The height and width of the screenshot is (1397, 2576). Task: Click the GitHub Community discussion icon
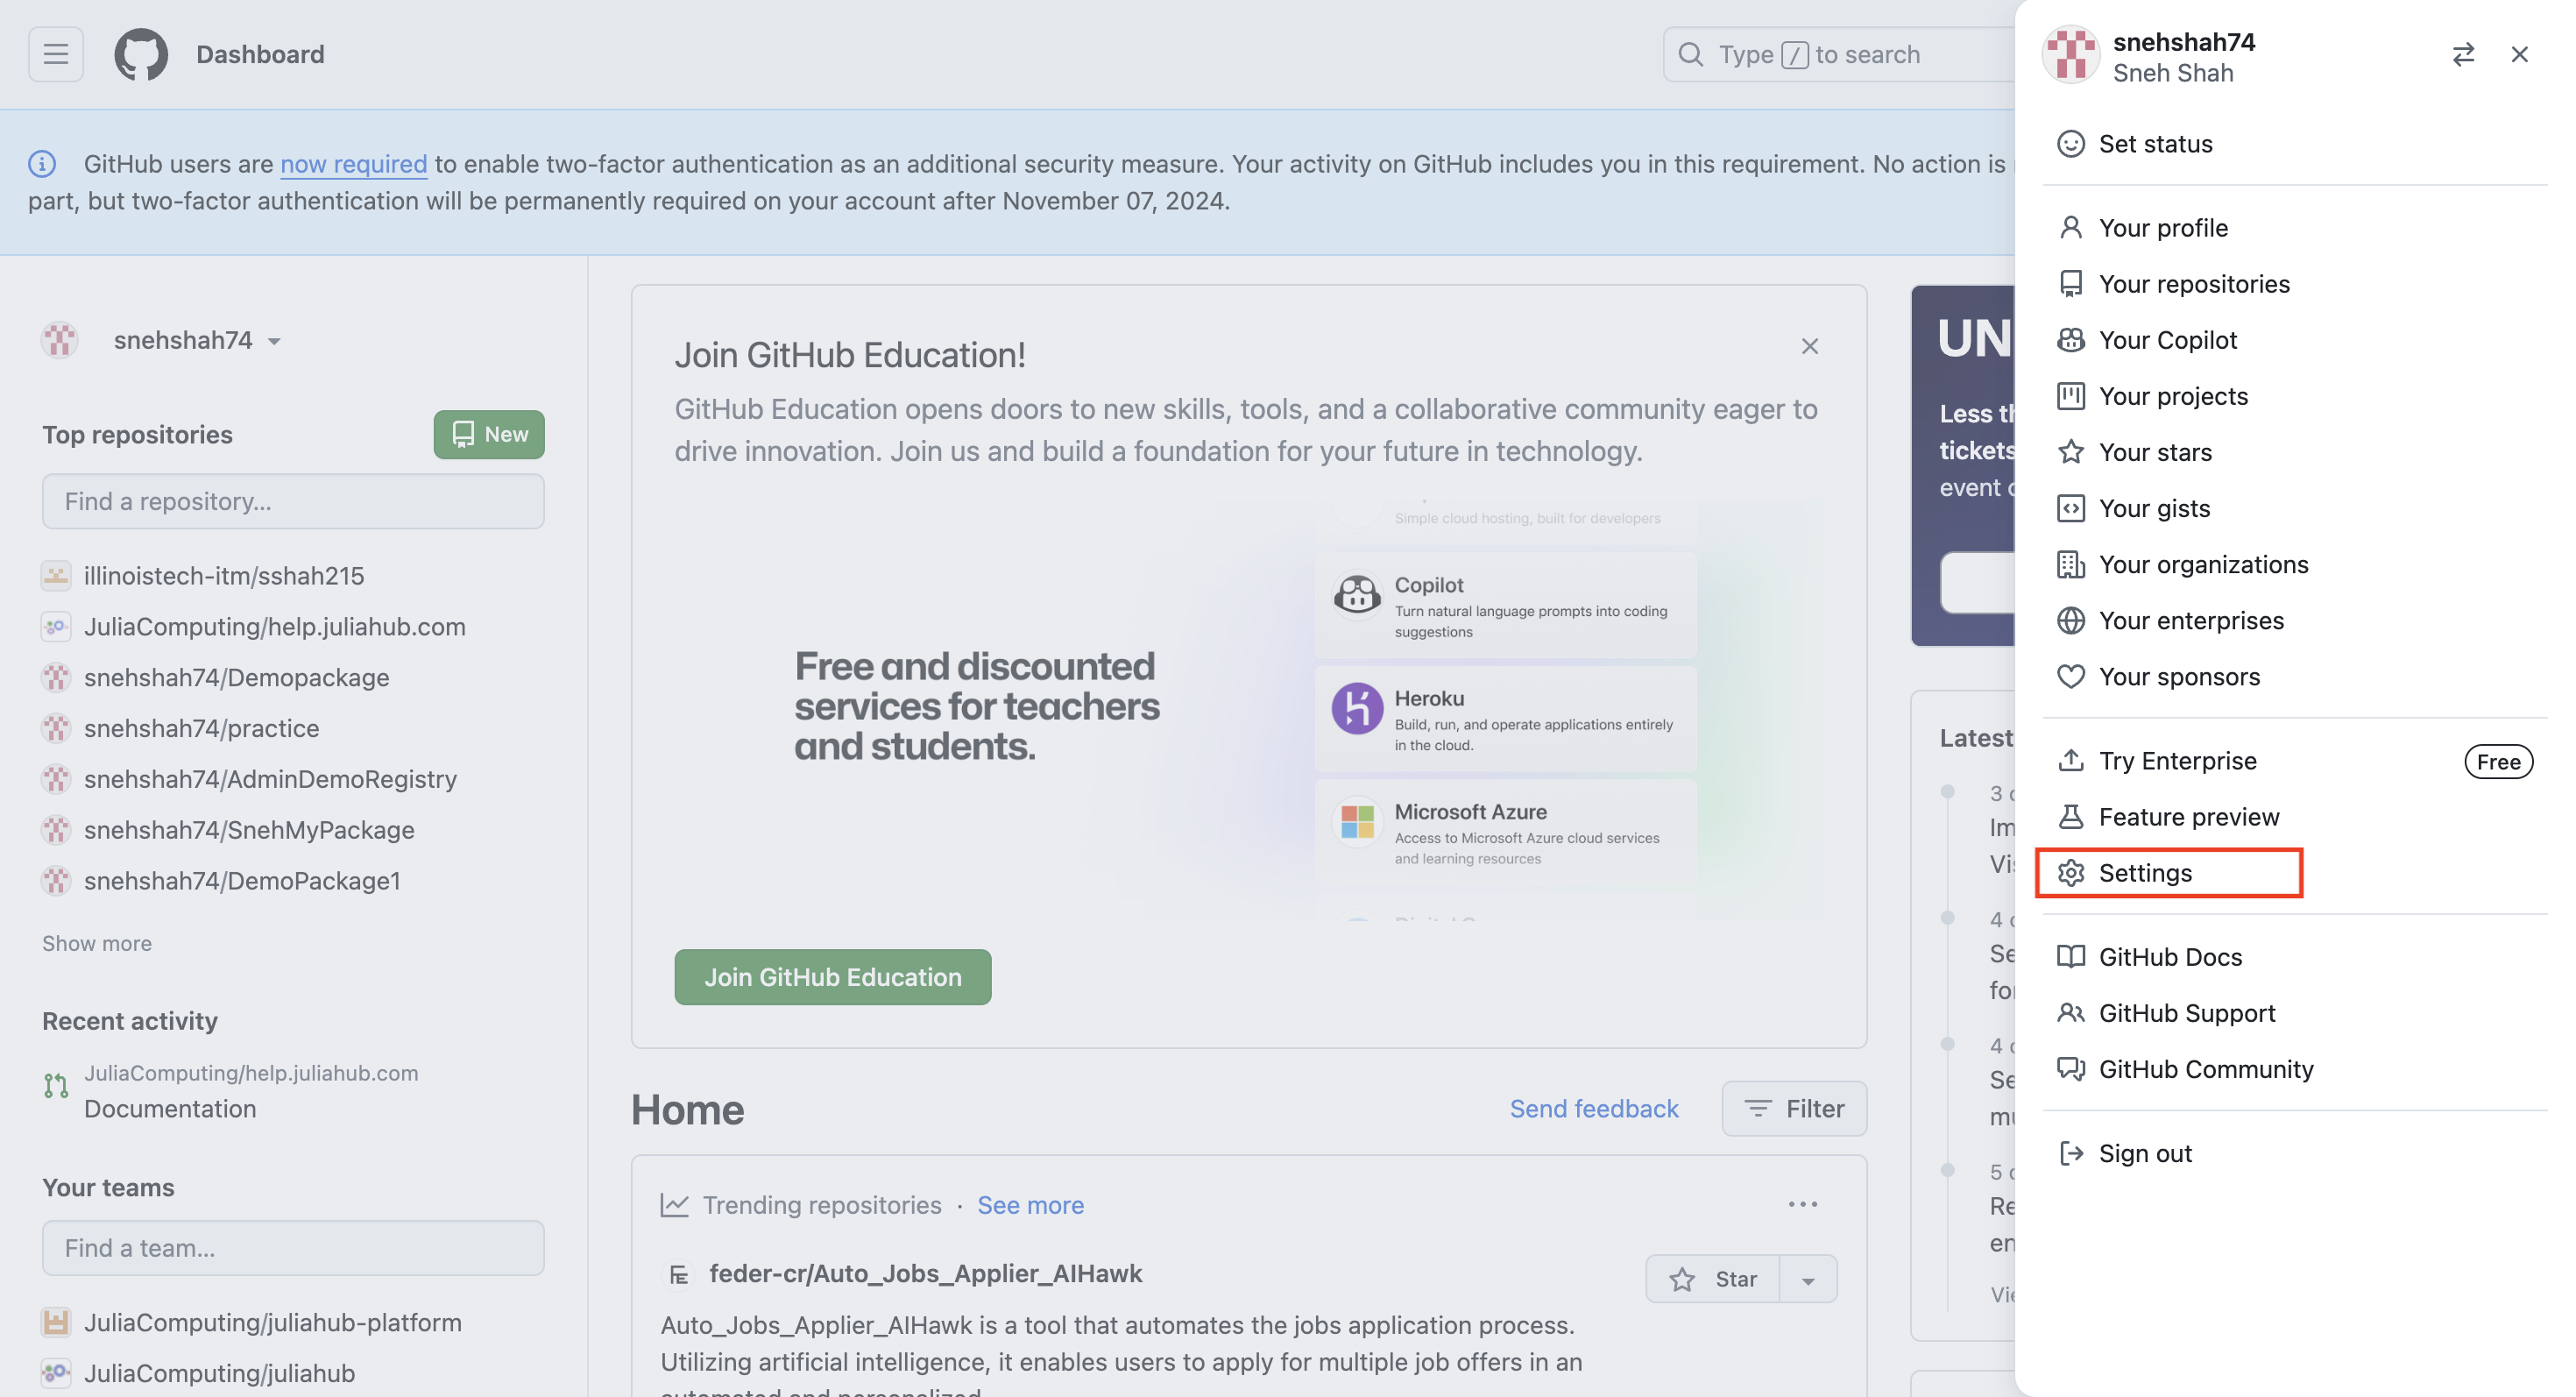click(x=2071, y=1068)
